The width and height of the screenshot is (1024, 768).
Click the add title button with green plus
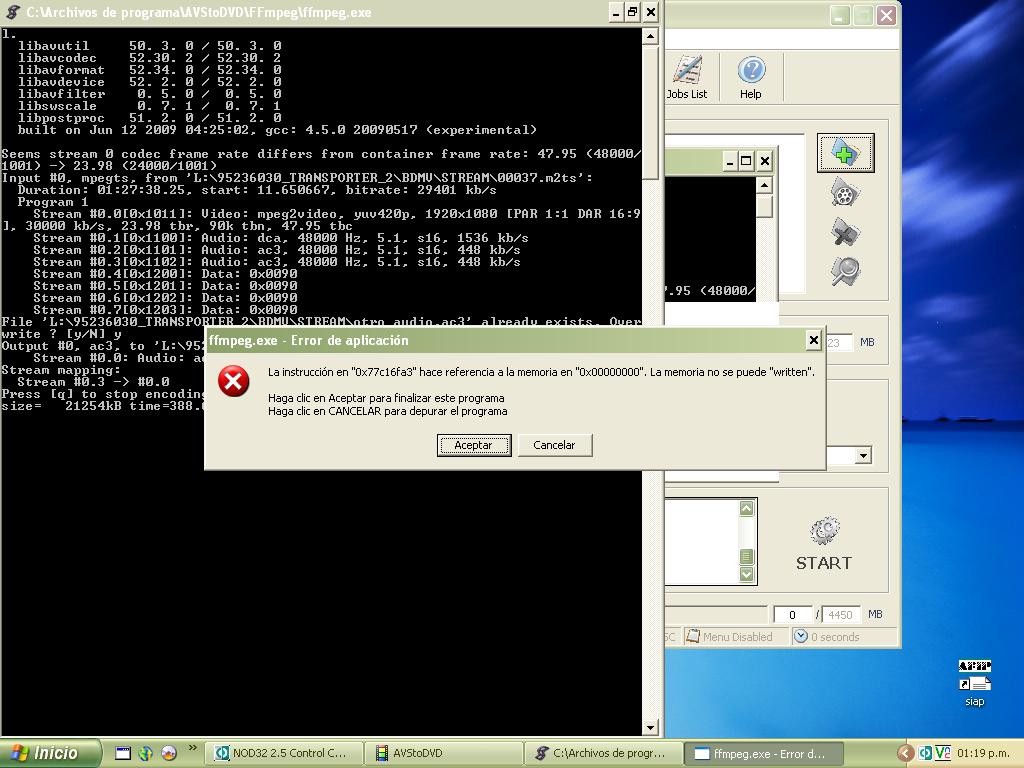tap(845, 153)
